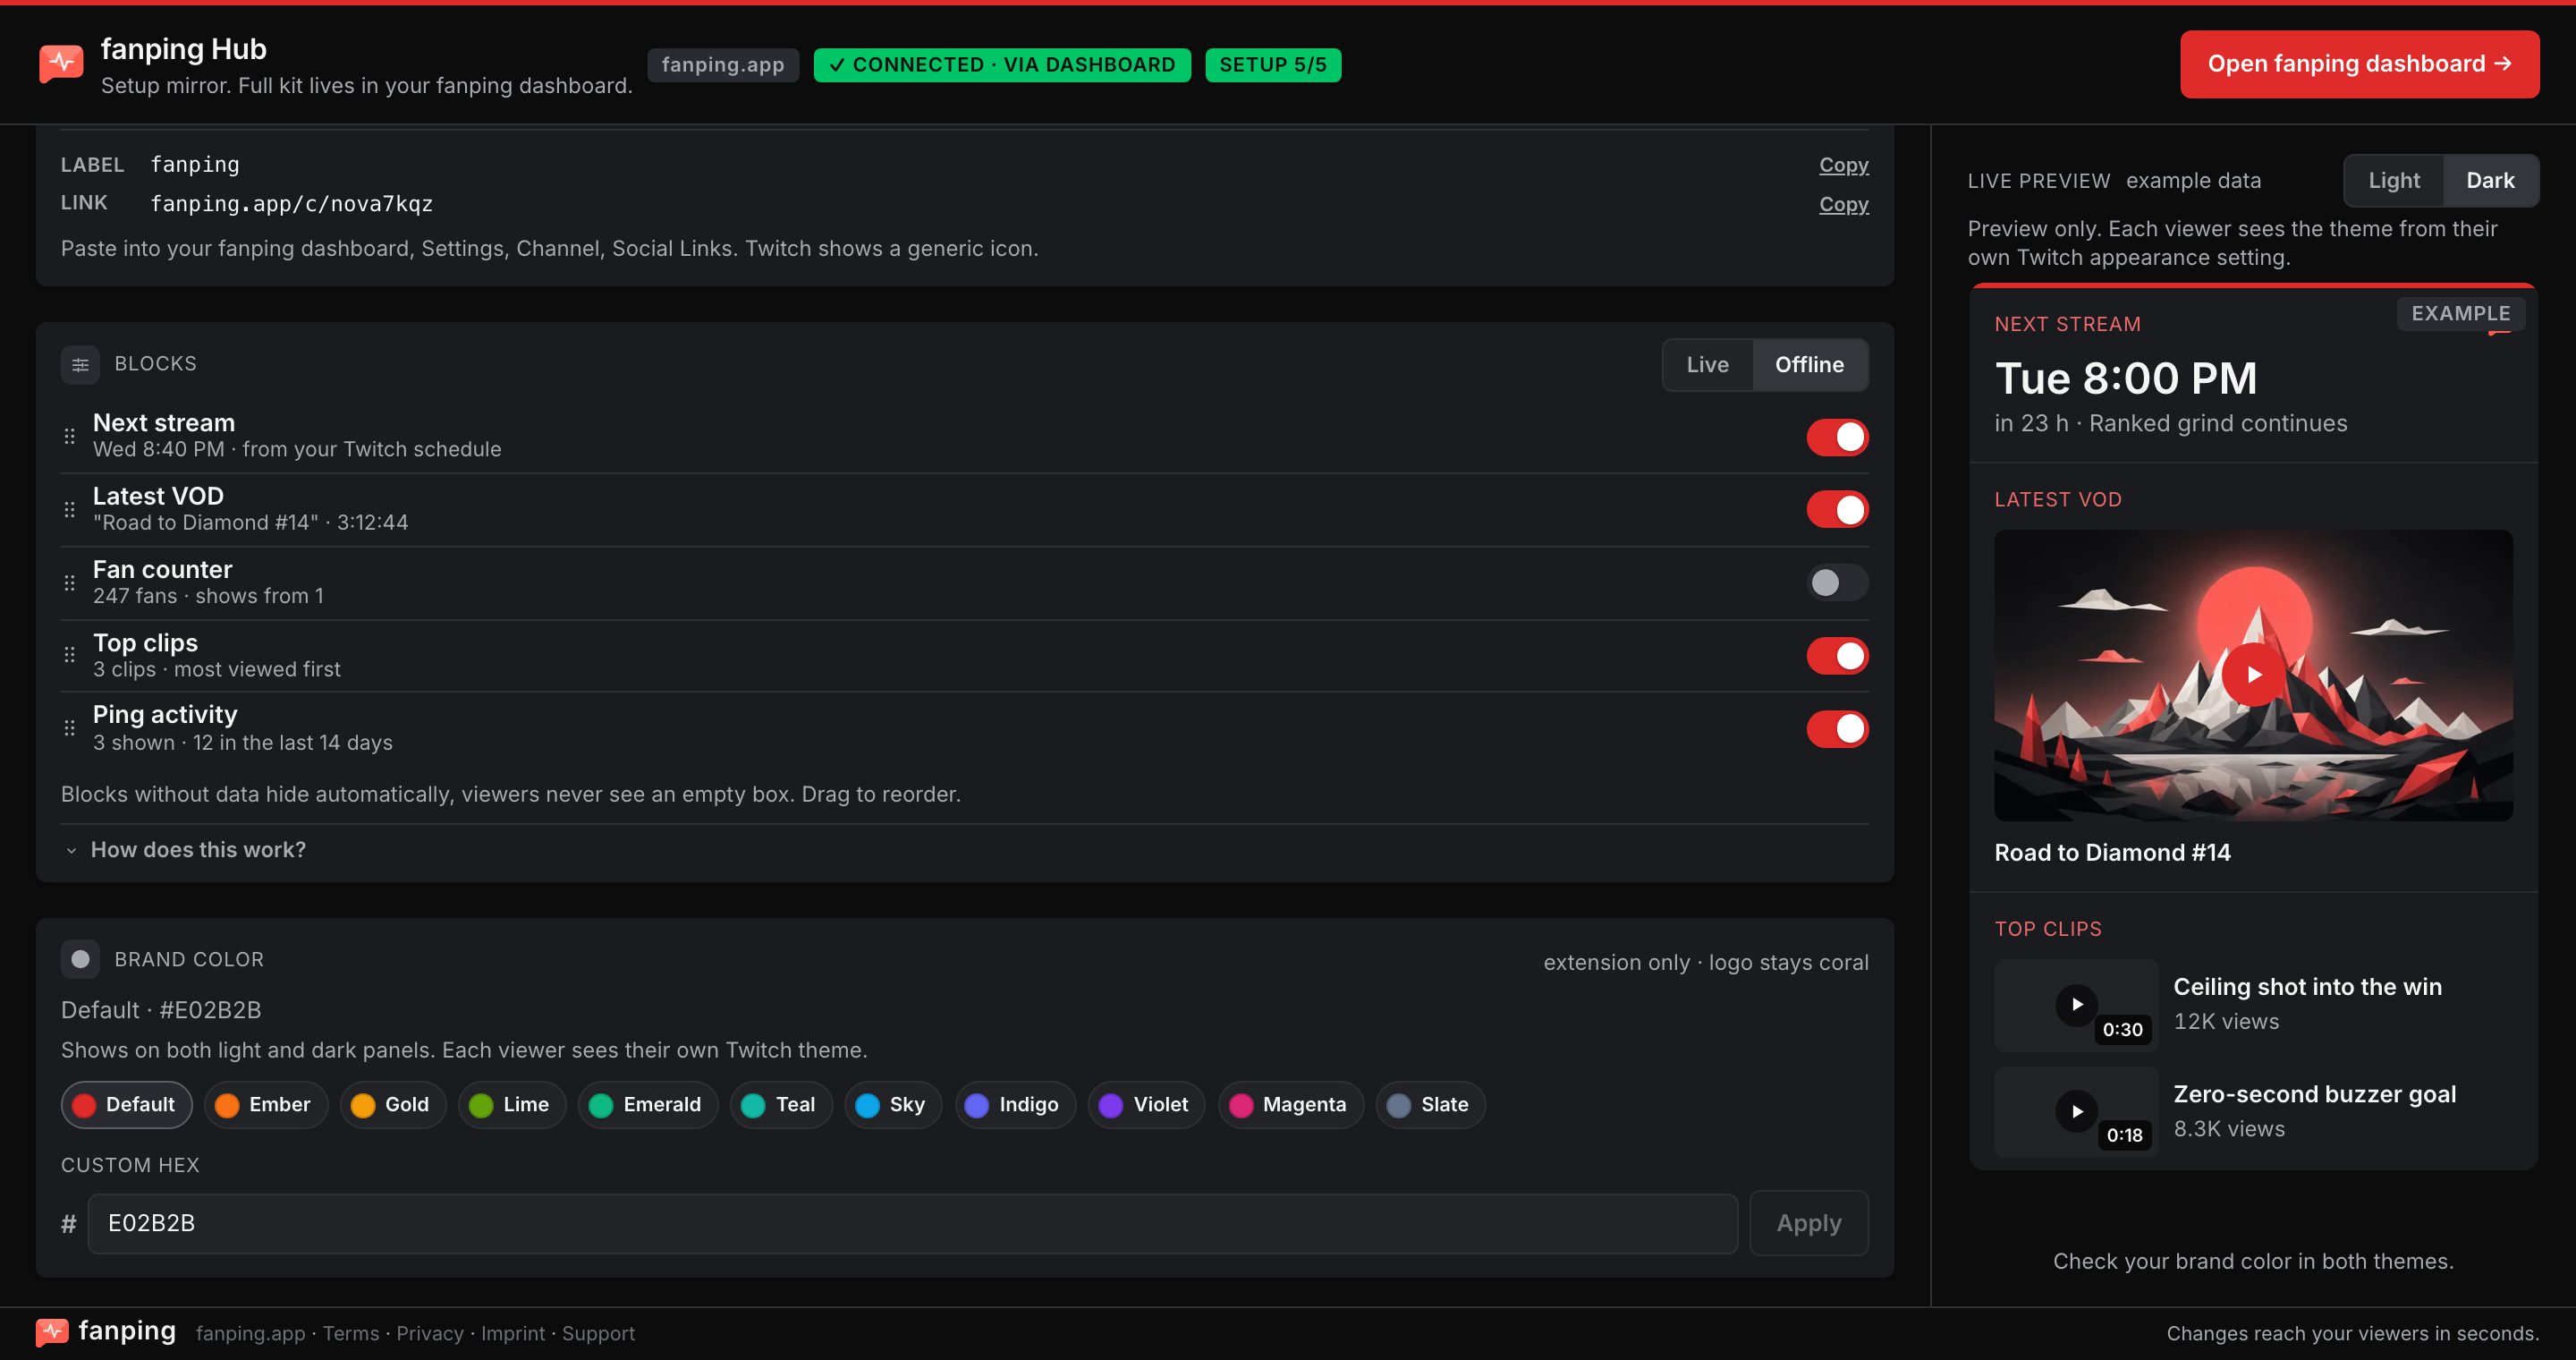This screenshot has height=1360, width=2576.
Task: Choose the Default brand color
Action: (126, 1105)
